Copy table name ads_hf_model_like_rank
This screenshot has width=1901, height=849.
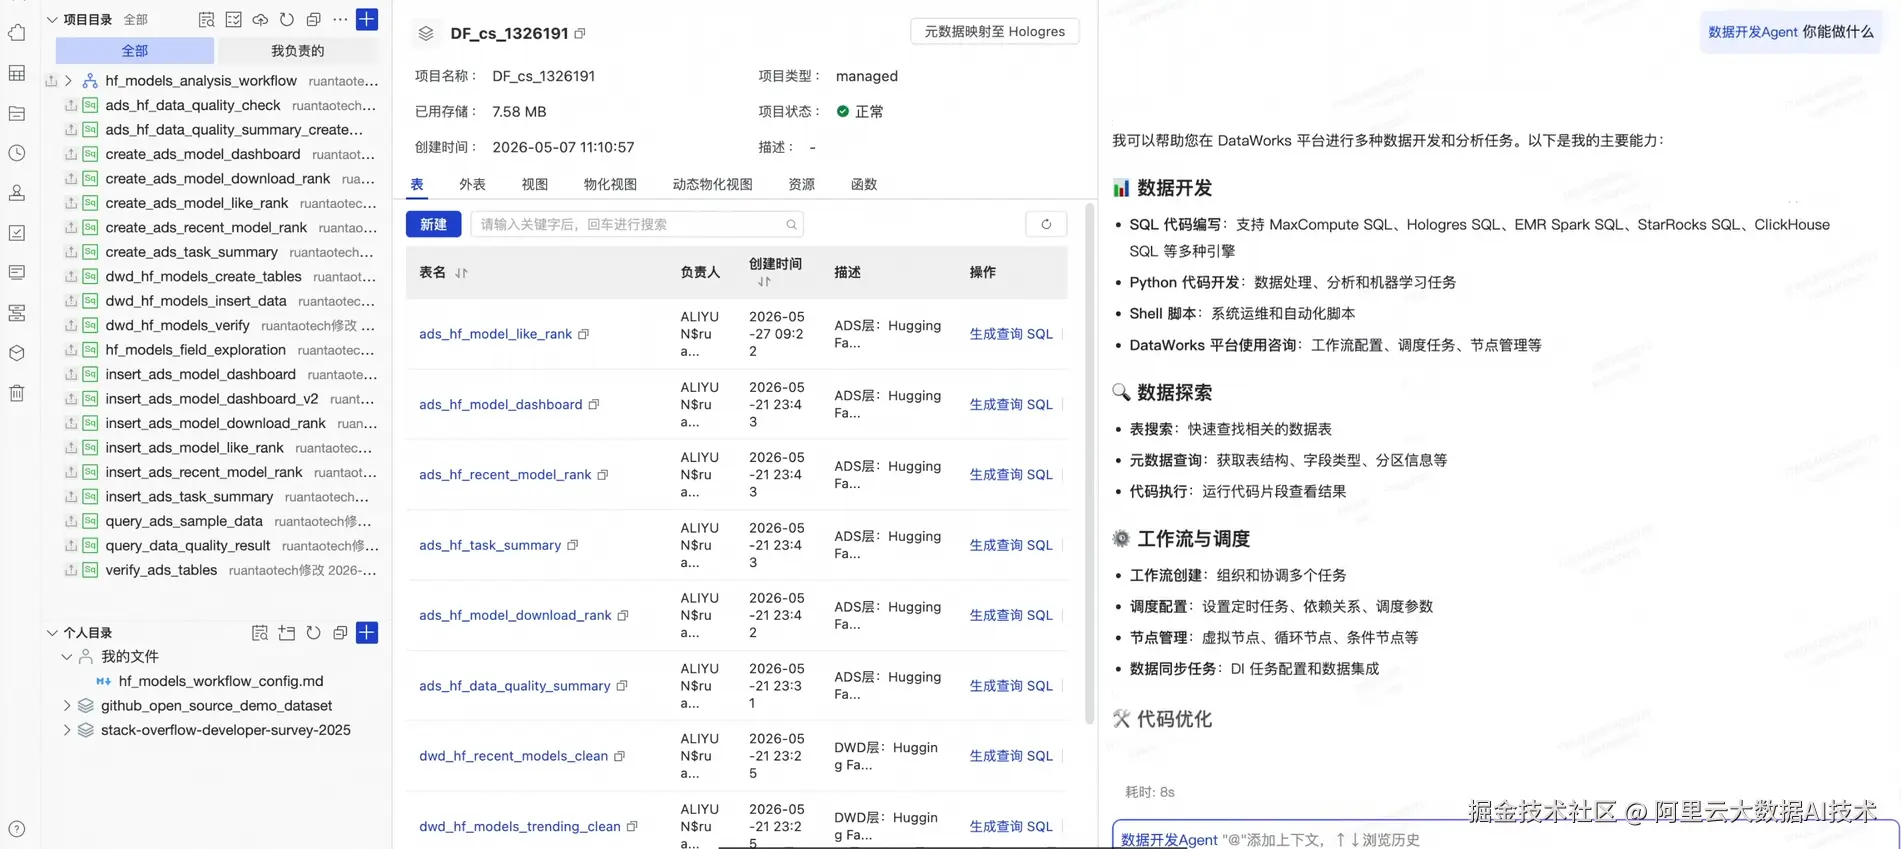[584, 334]
